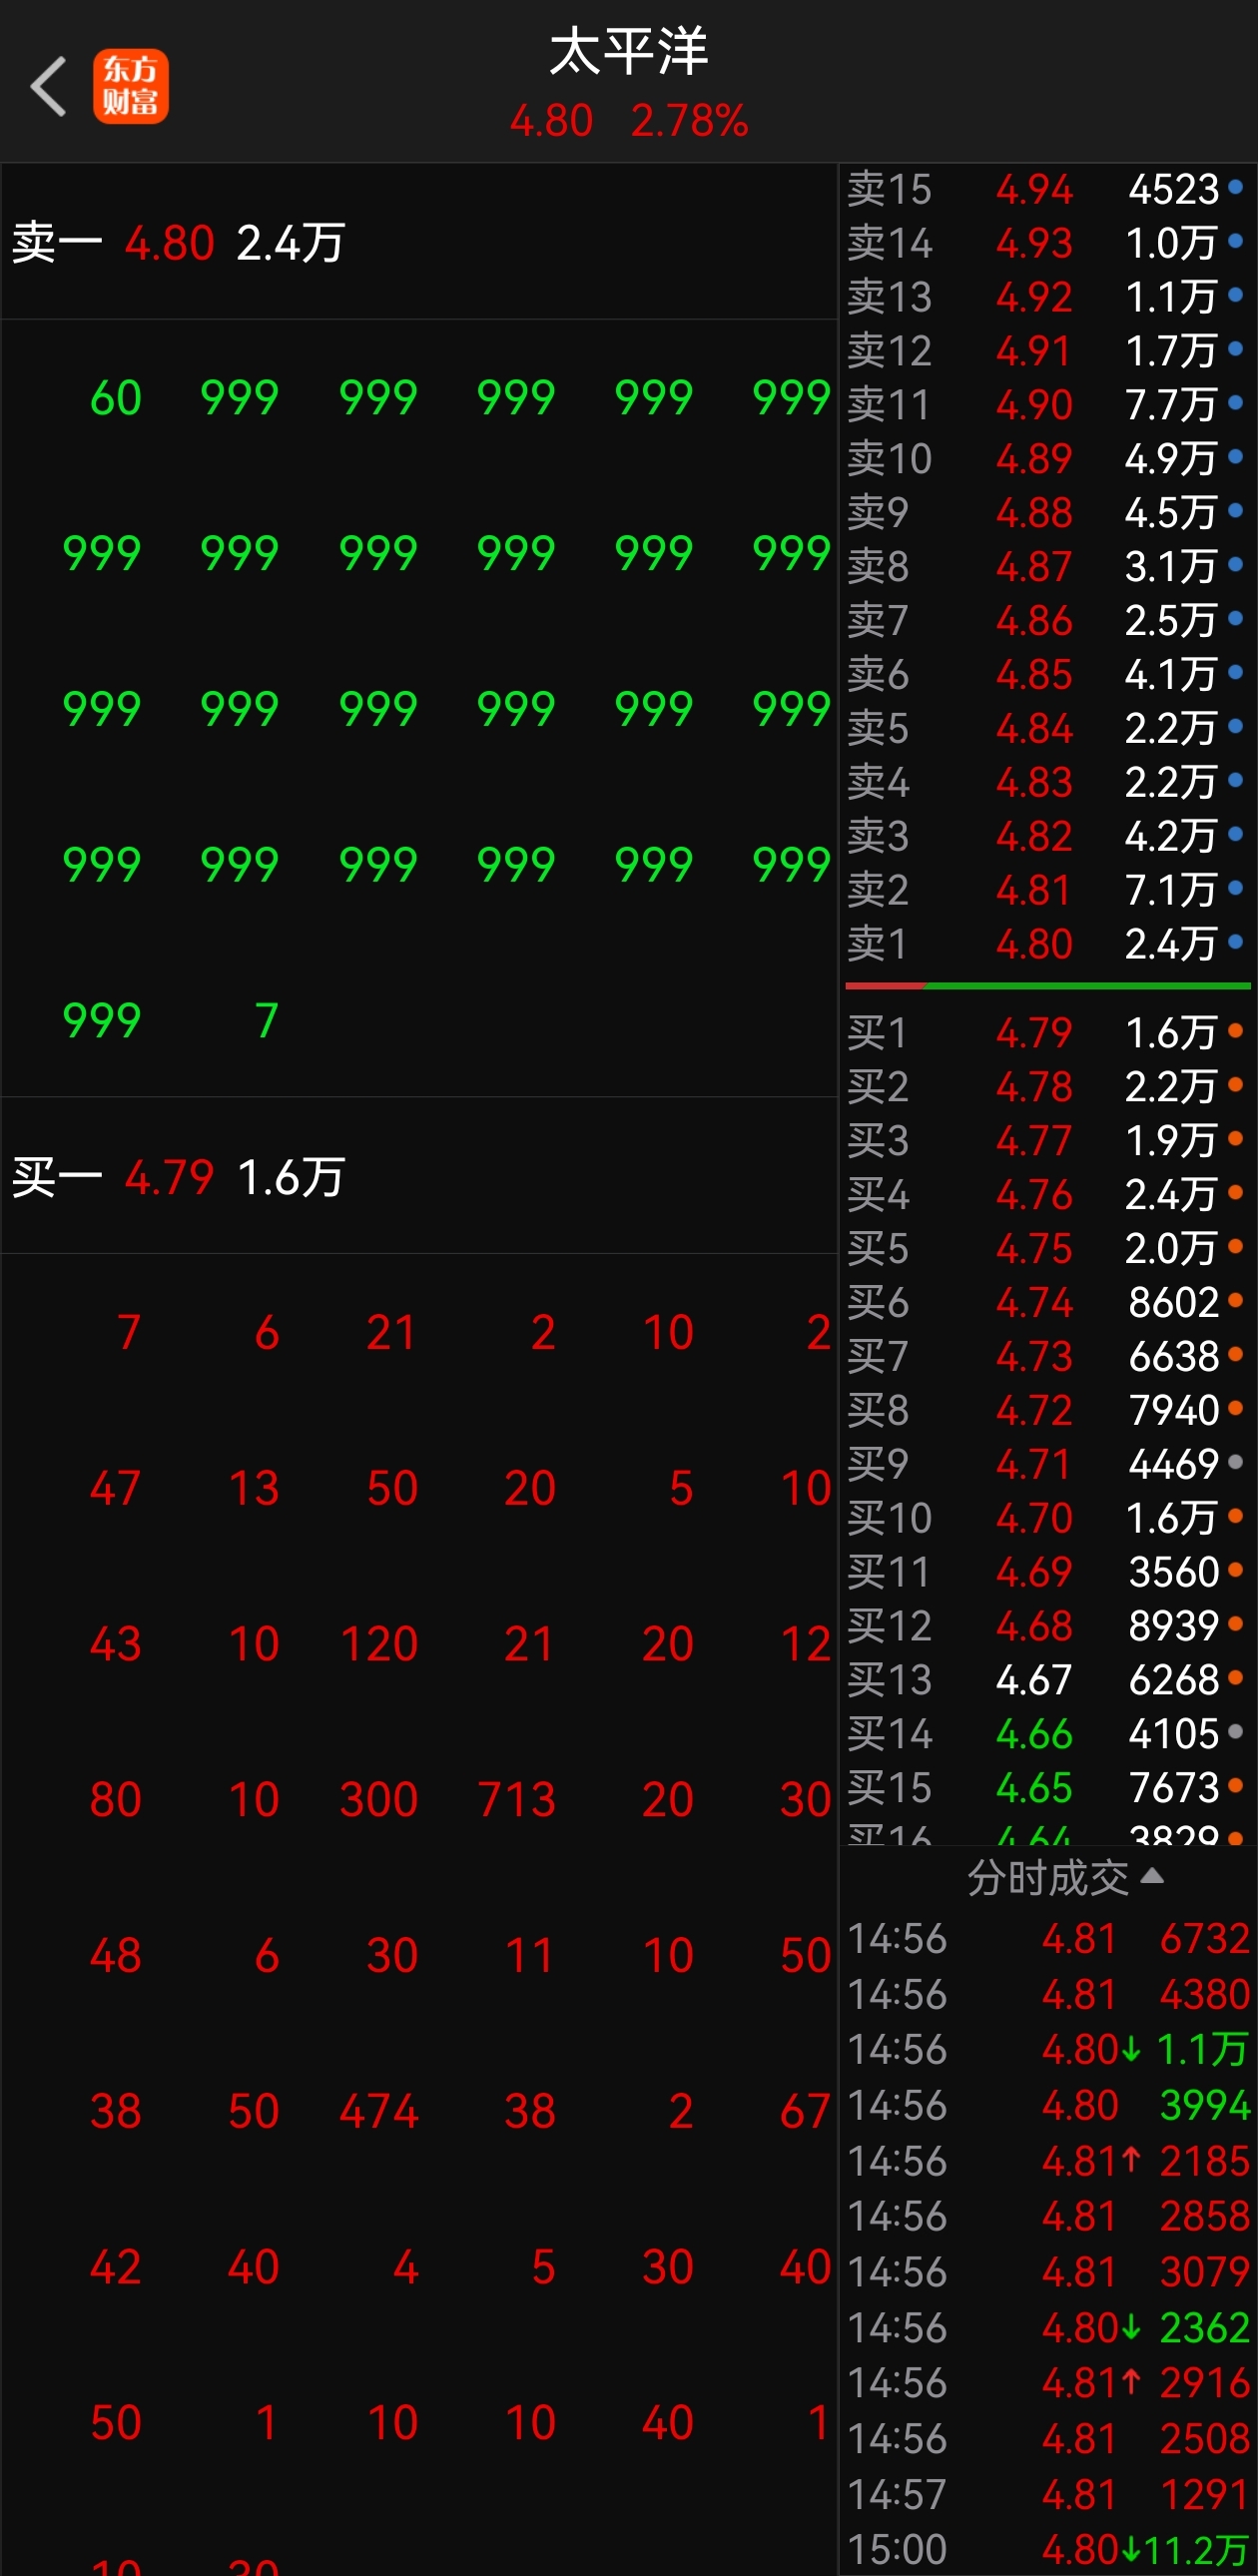This screenshot has height=2576, width=1258.
Task: Tap the 15:00 trade at 4.80 11.2万
Action: tap(1048, 2549)
